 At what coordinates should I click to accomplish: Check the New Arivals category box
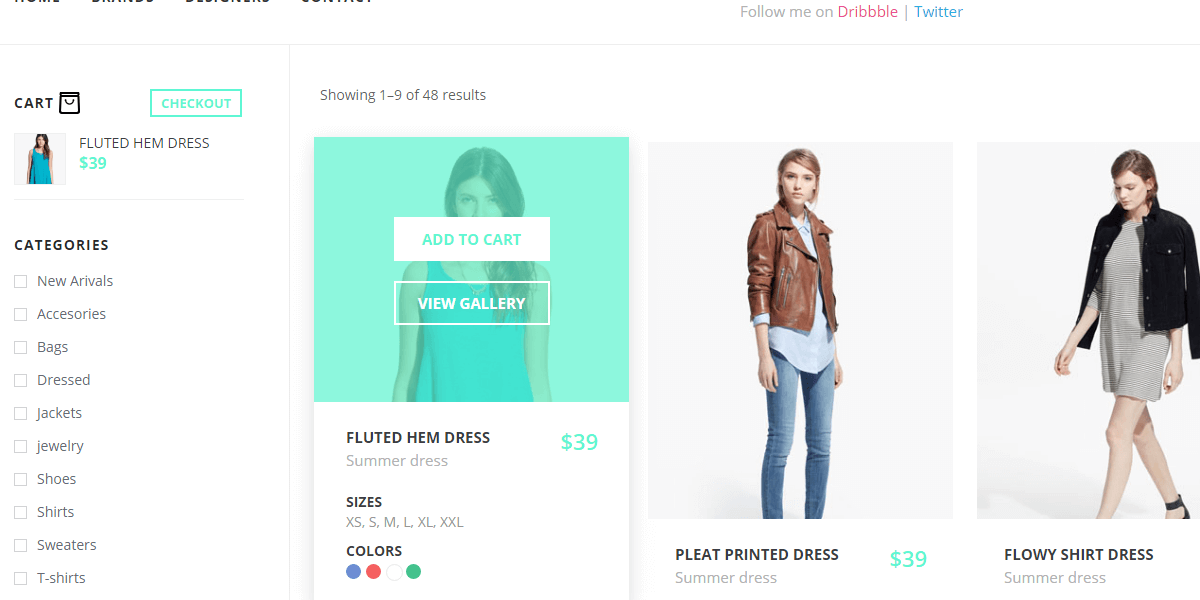[20, 282]
